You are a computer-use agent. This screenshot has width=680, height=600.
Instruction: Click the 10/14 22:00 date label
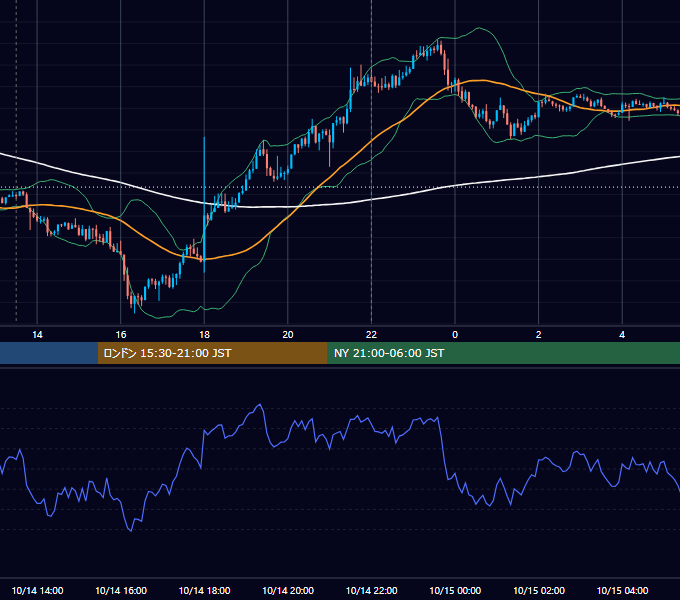[371, 590]
